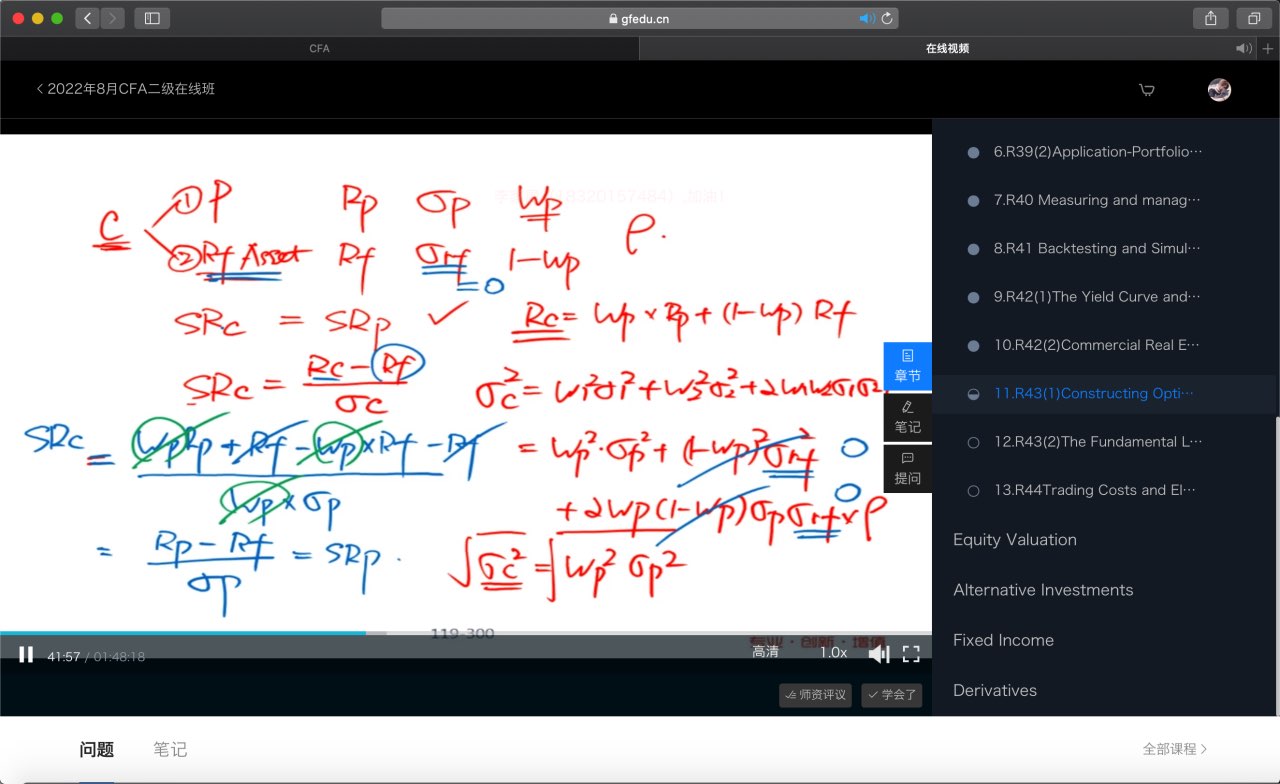Viewport: 1280px width, 784px height.
Task: Expand the Alternative Investments section
Action: 1043,590
